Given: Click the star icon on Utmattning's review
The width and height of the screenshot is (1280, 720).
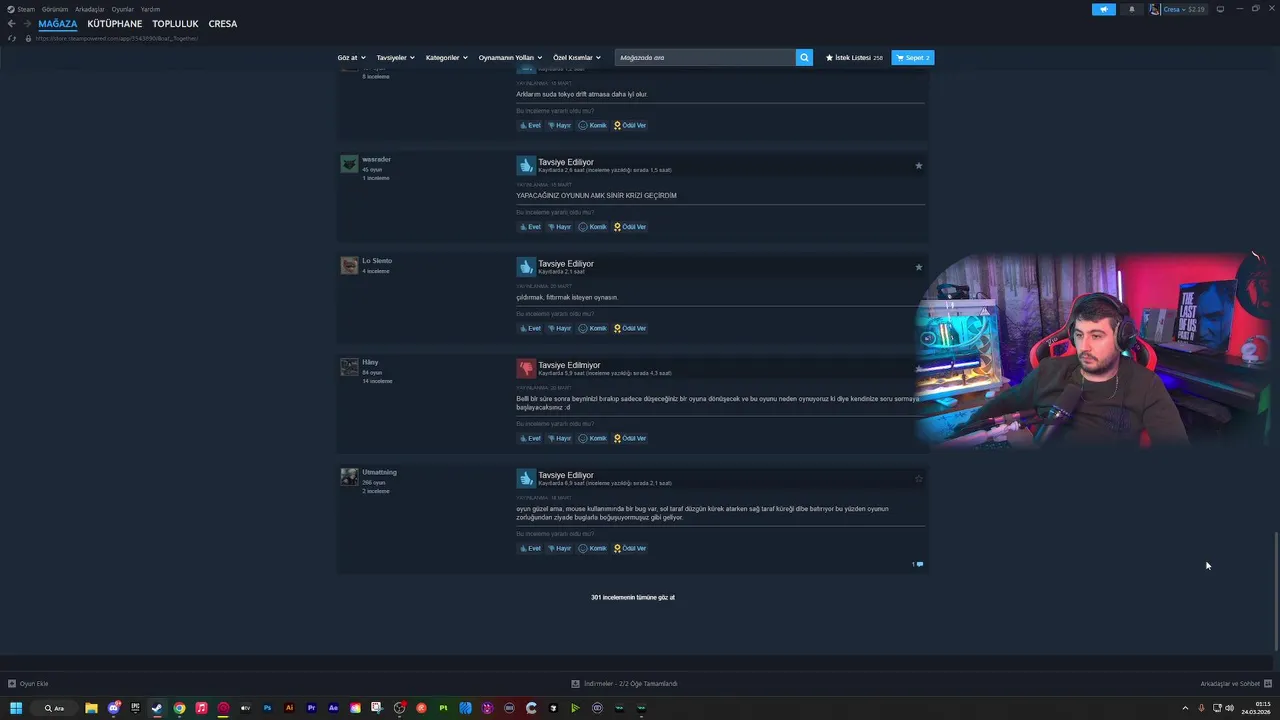Looking at the screenshot, I should 918,479.
